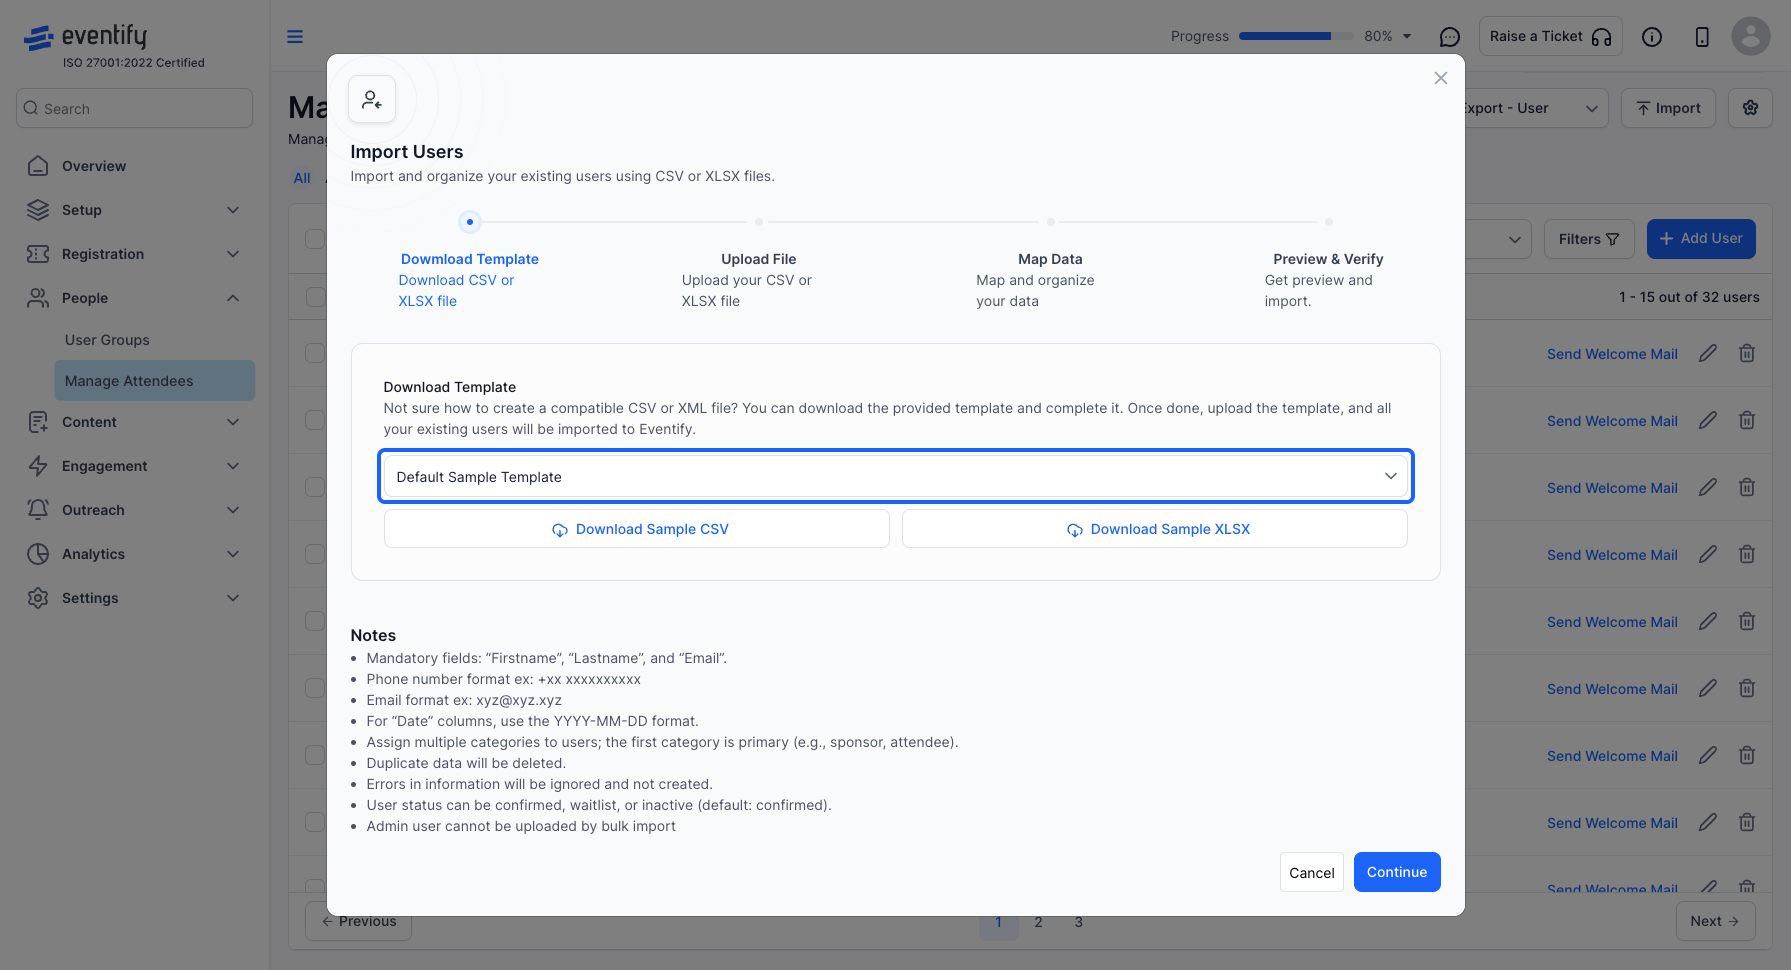This screenshot has height=970, width=1791.
Task: Click the Next pagination button
Action: click(1715, 921)
